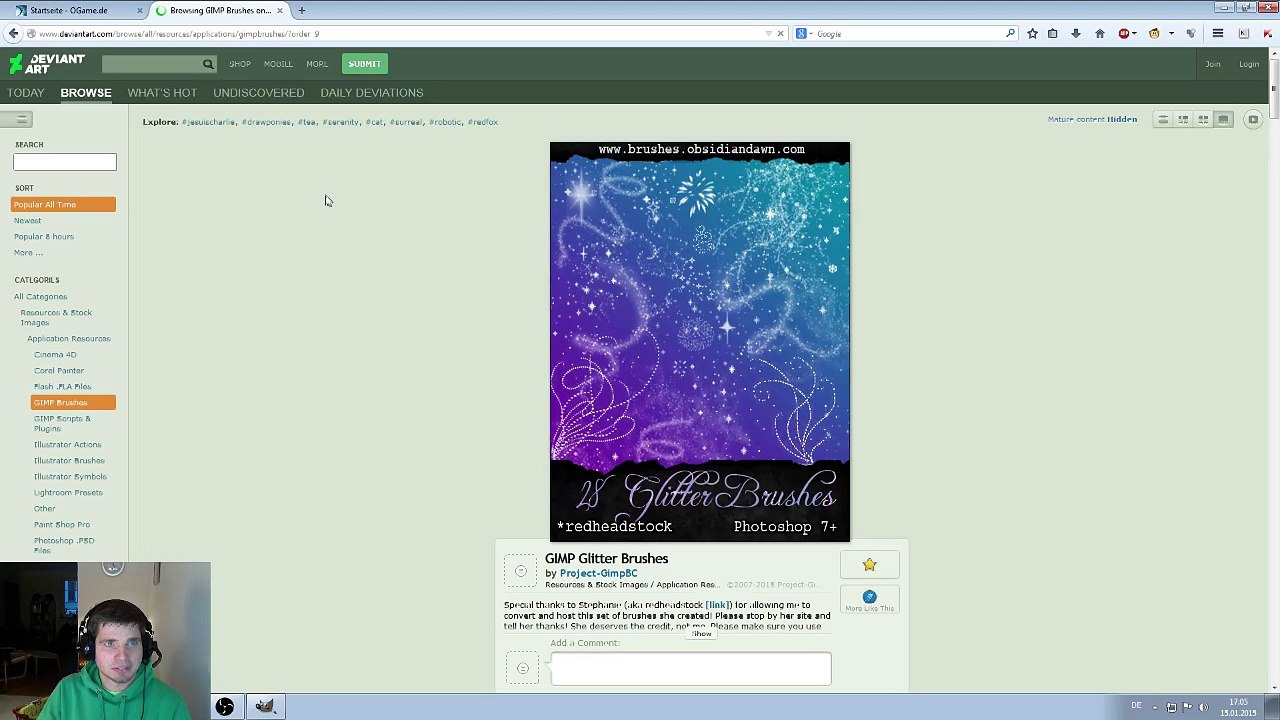Start the slideshow play button
Viewport: 1280px width, 720px height.
pyautogui.click(x=1253, y=120)
